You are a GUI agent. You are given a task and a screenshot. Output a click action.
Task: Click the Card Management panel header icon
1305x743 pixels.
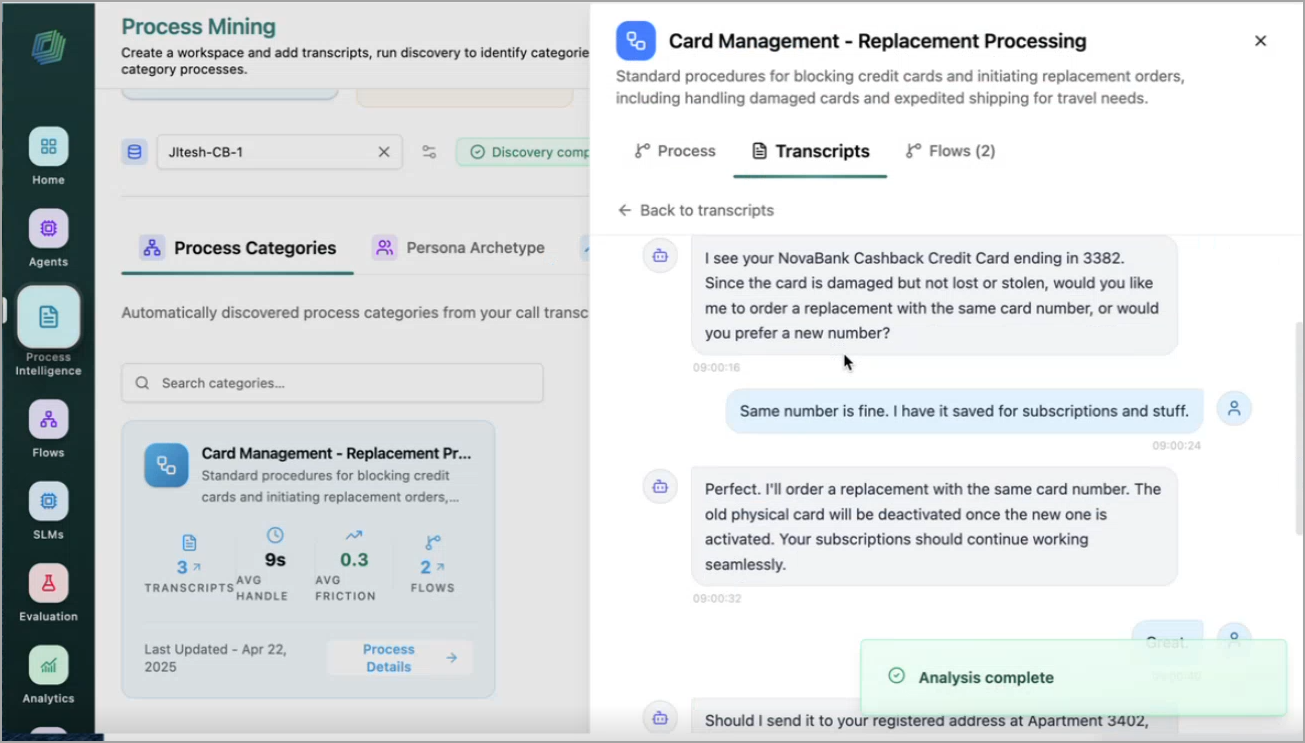[x=636, y=41]
